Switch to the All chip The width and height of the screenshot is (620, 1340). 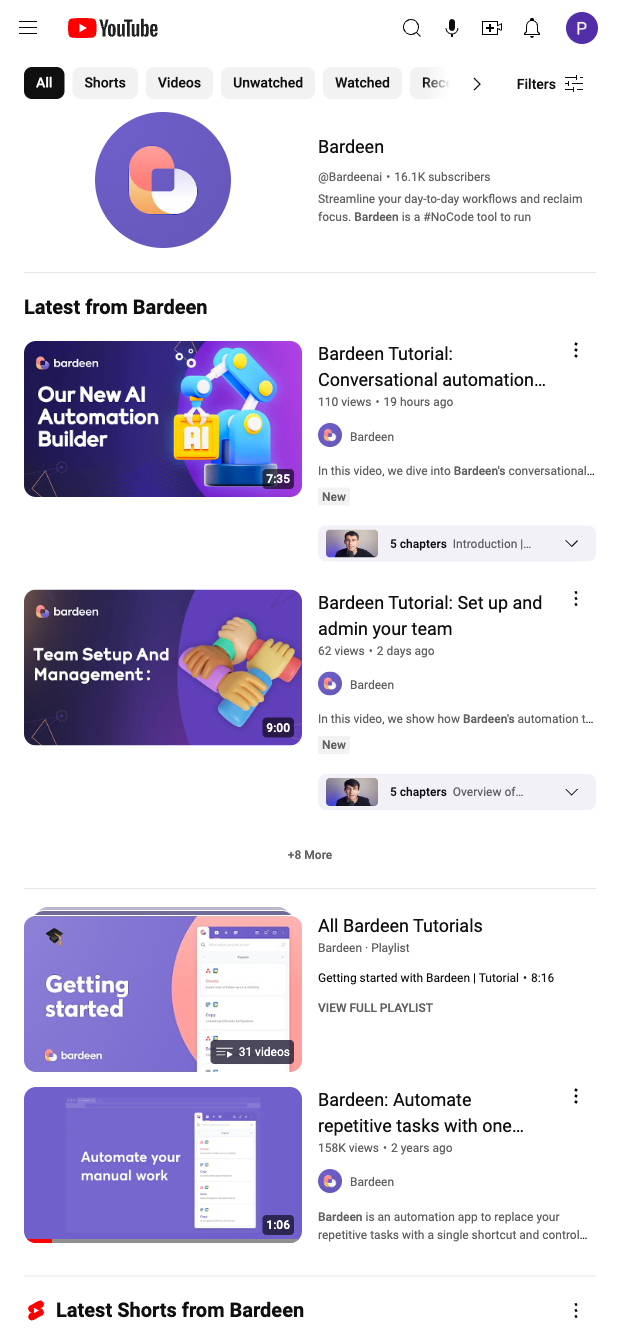click(x=44, y=83)
